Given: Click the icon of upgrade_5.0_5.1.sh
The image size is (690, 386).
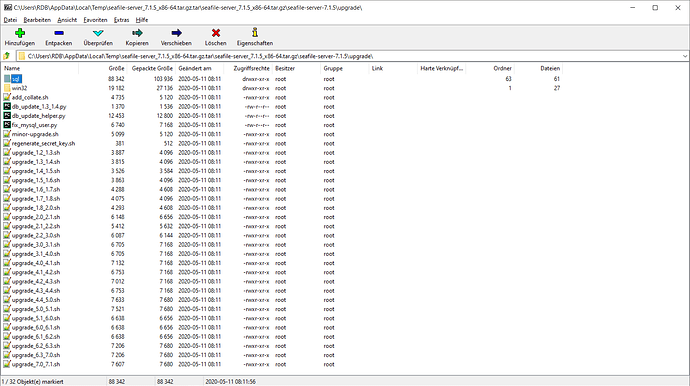Looking at the screenshot, I should (7, 309).
